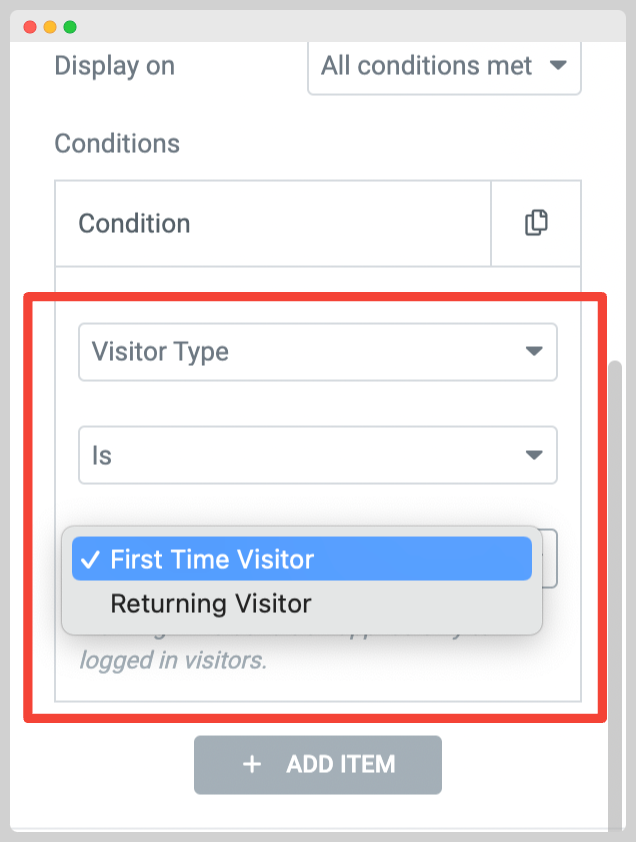Click the red close window button
636x842 pixels.
[x=30, y=27]
